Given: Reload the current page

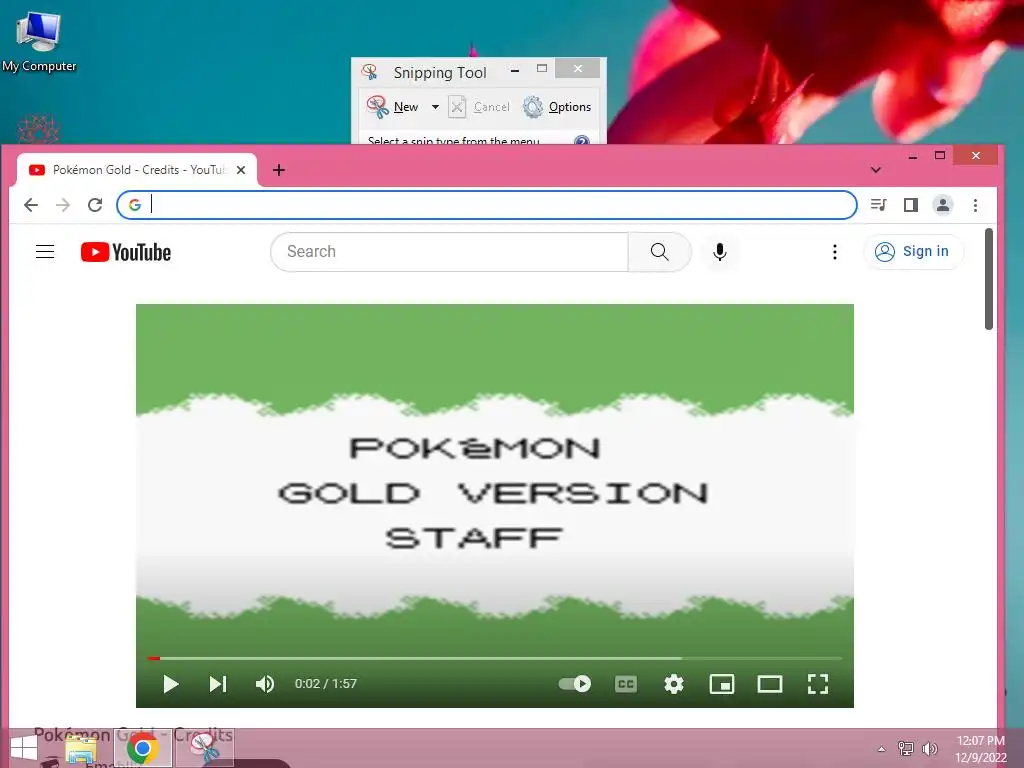Looking at the screenshot, I should 95,205.
